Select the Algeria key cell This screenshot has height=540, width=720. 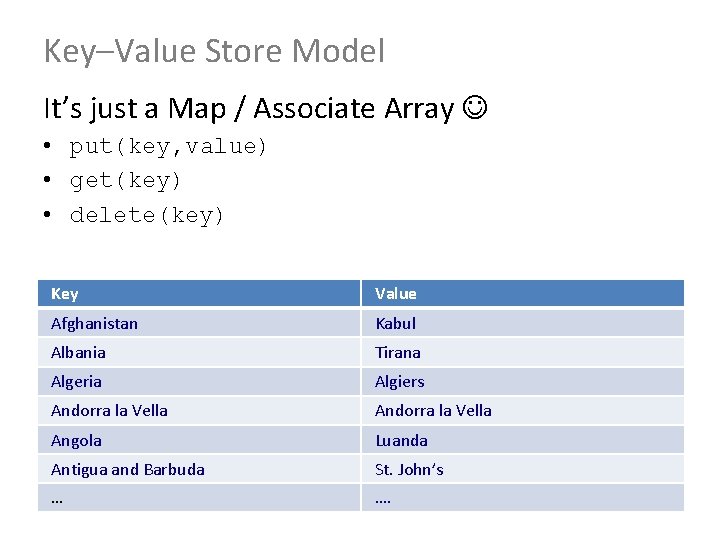tap(76, 381)
